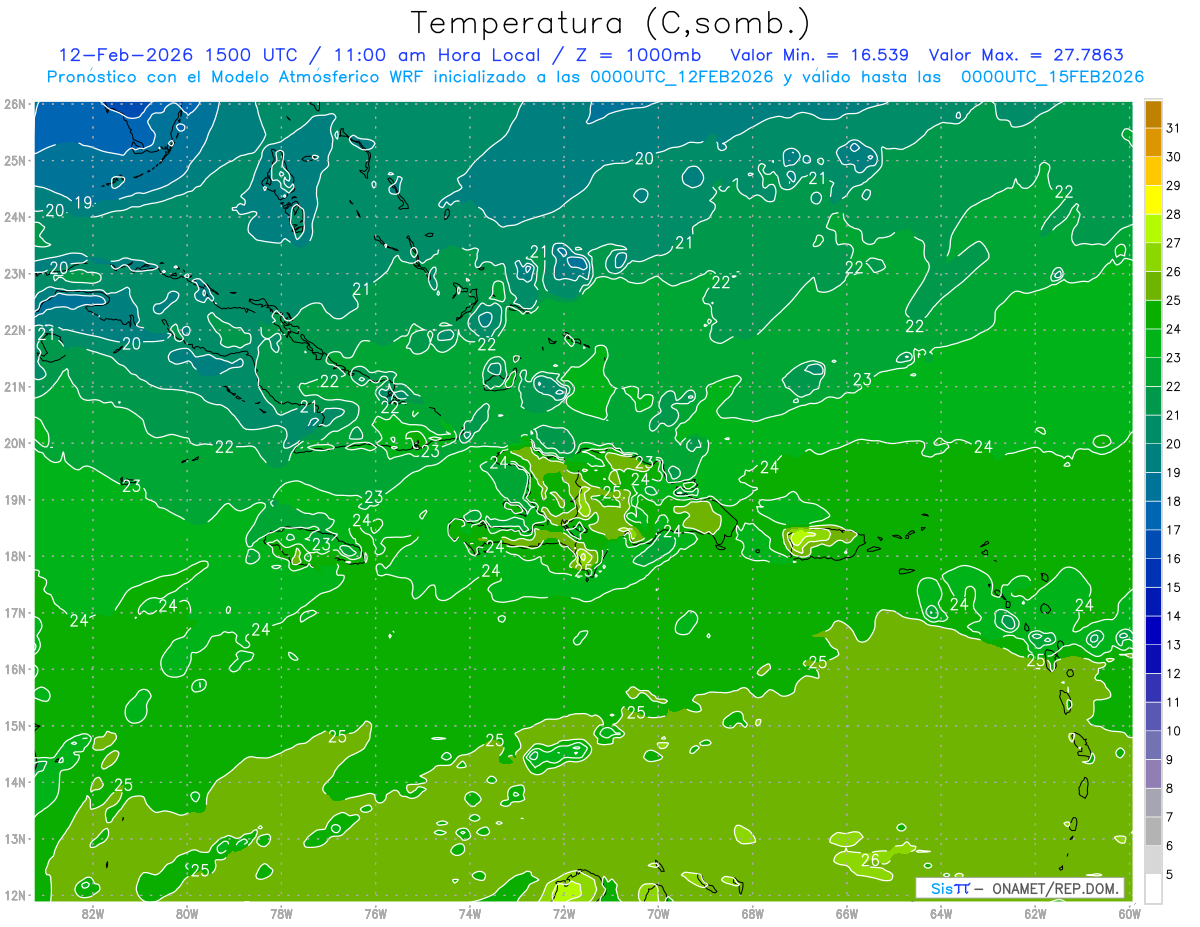Click latitude axis label '24N'

[15, 217]
